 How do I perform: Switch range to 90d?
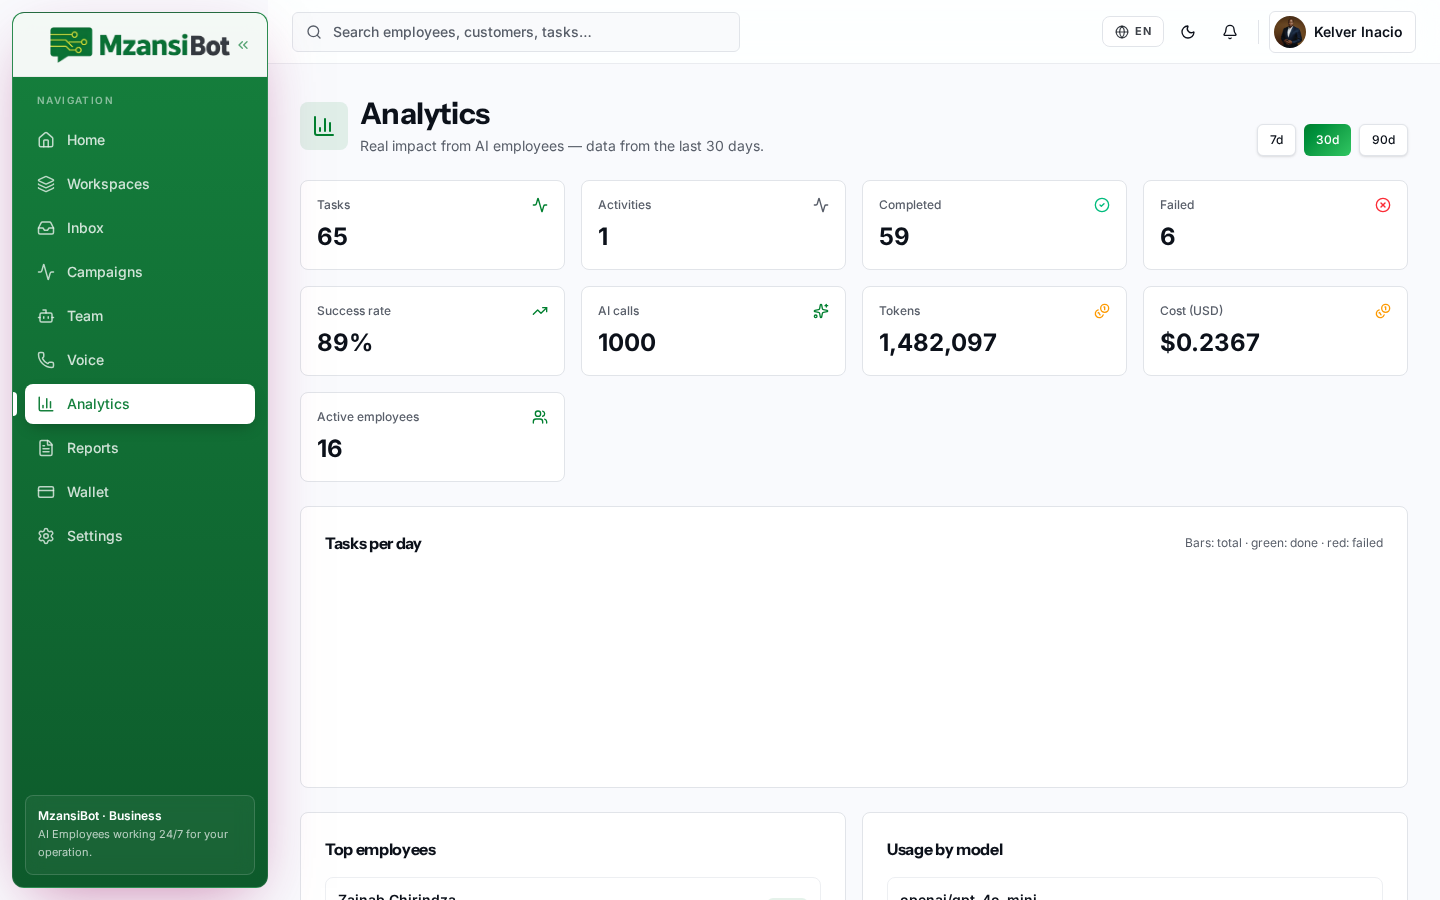(x=1383, y=140)
